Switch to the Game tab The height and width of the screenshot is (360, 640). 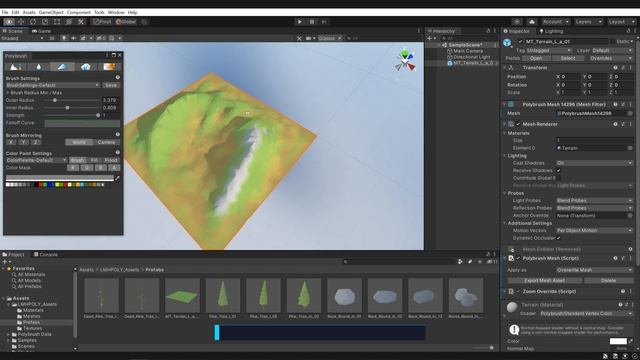click(x=42, y=31)
